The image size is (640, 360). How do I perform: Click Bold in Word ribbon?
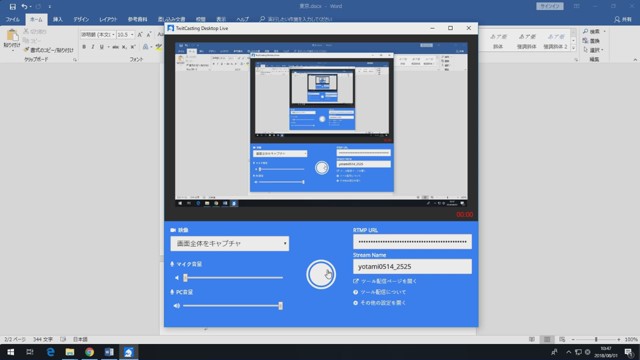coord(84,47)
